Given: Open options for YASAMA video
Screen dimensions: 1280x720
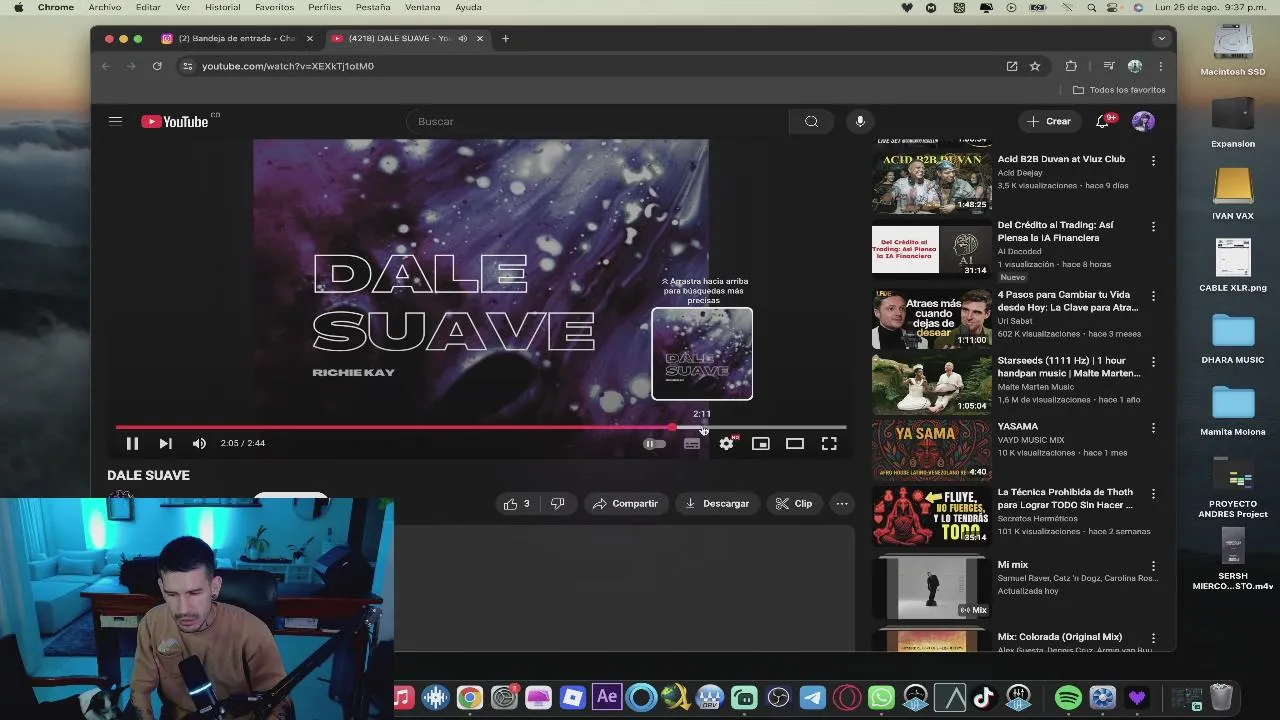Looking at the screenshot, I should (1153, 428).
